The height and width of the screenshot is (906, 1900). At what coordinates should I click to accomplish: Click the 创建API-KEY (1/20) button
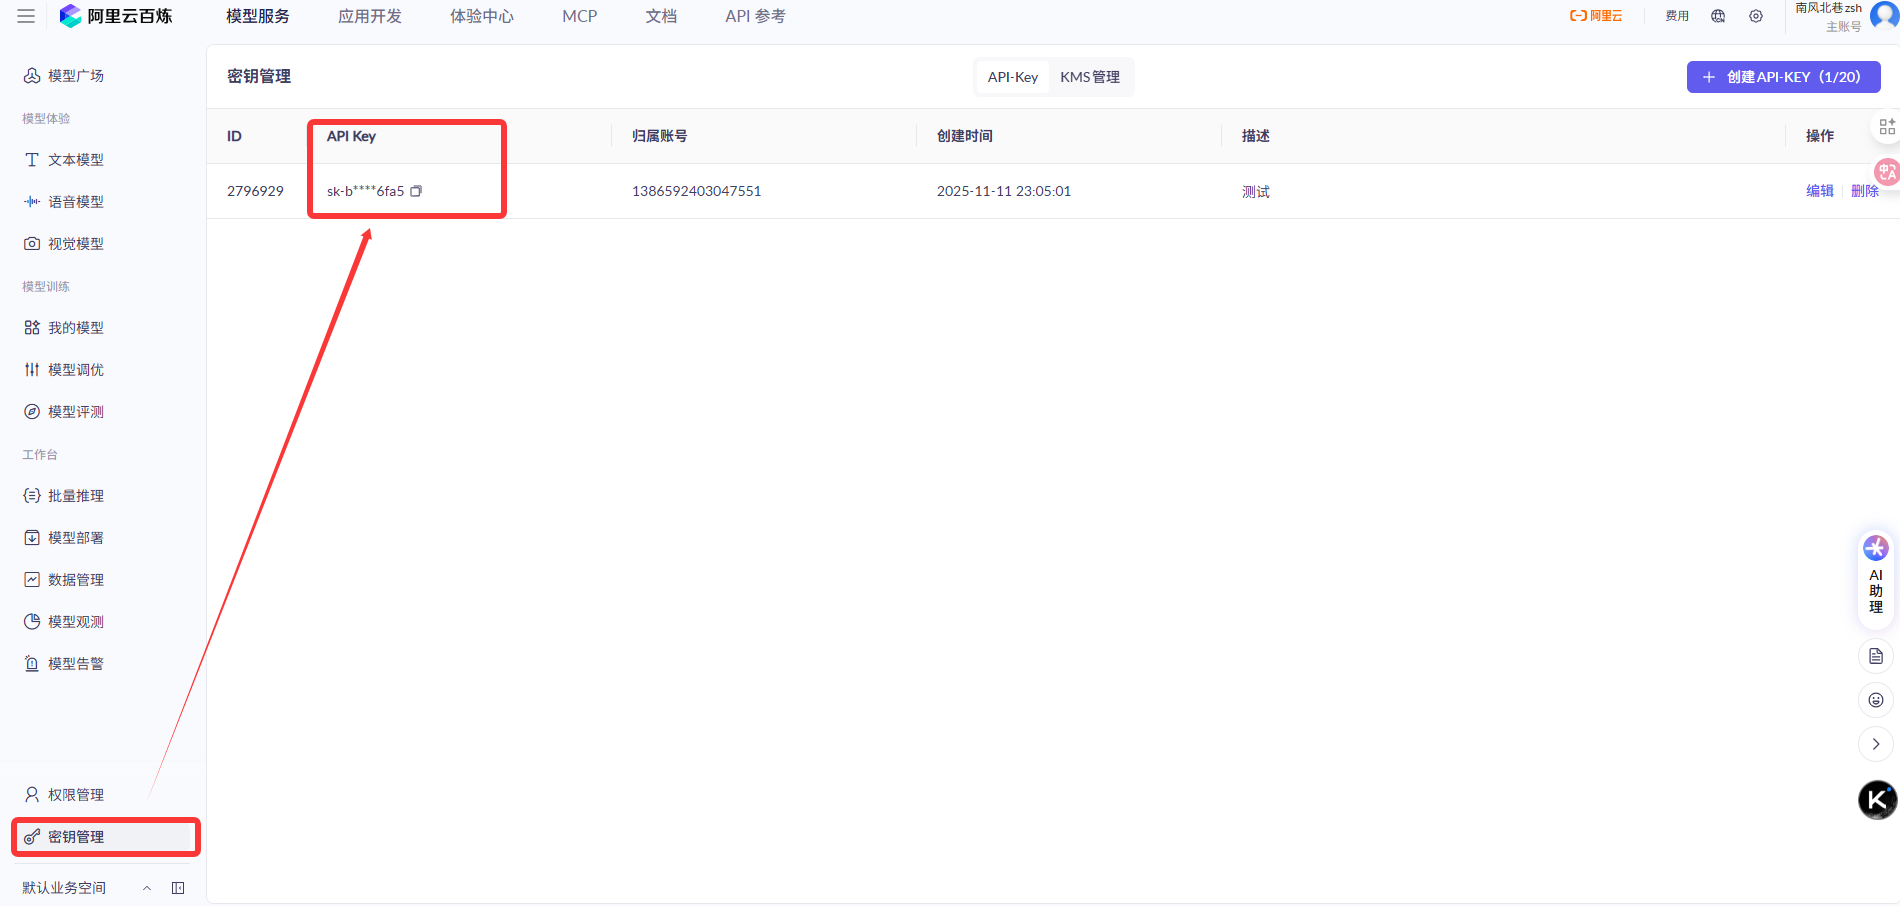point(1783,77)
